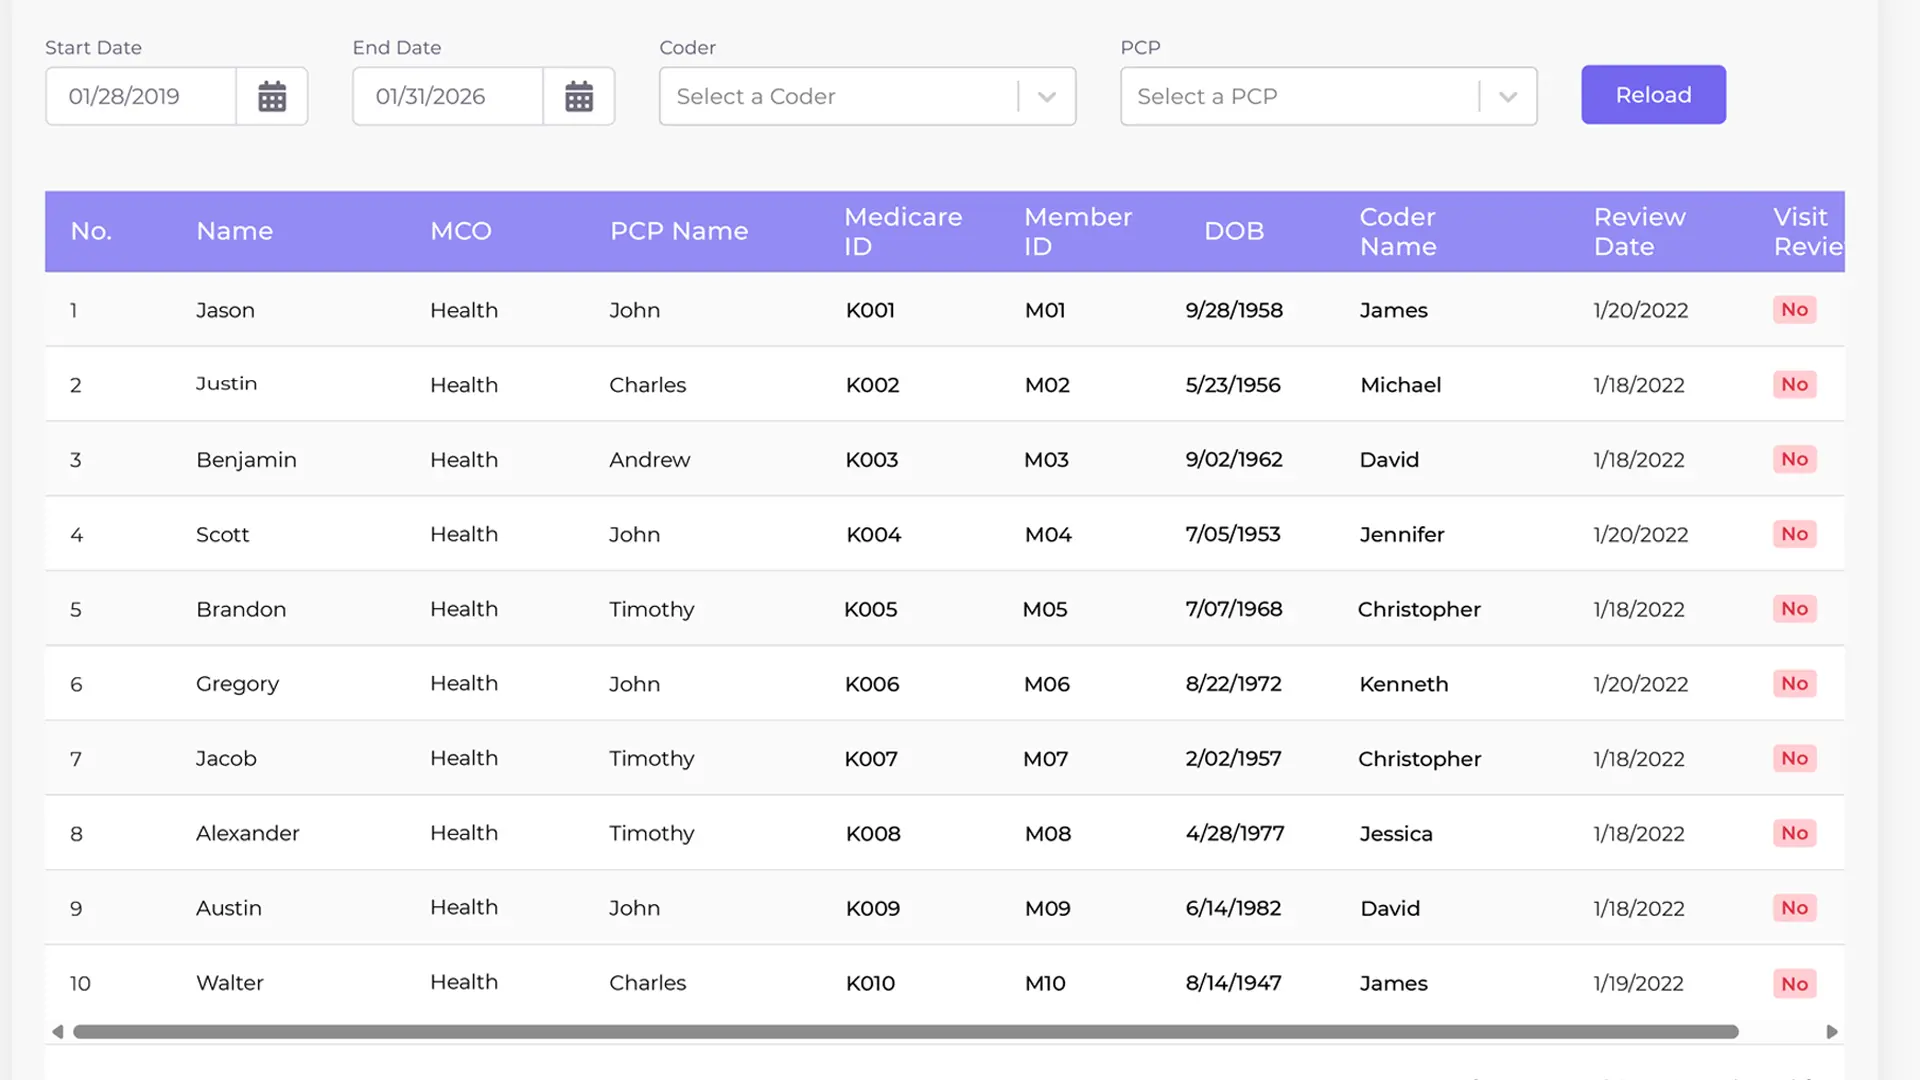Expand the Select a PCP dropdown chevron
1920x1080 pixels.
(1508, 97)
